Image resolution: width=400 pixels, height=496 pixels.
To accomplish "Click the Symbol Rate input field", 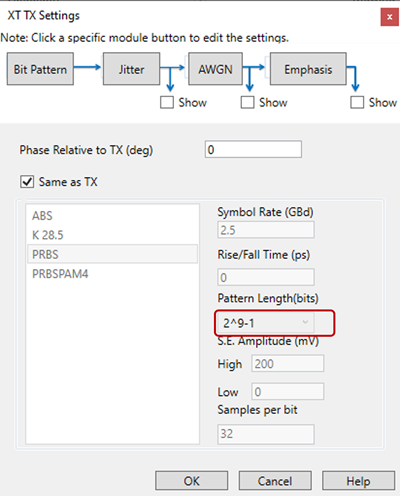I will click(x=266, y=230).
